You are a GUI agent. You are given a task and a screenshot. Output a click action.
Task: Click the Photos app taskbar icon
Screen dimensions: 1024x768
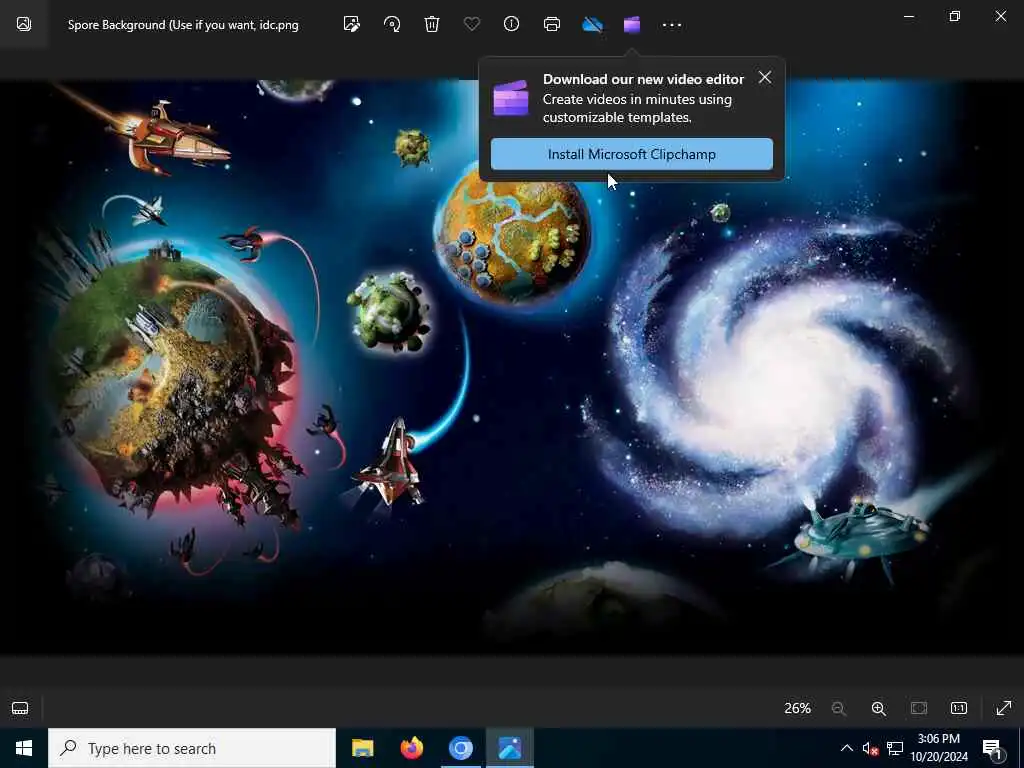510,748
